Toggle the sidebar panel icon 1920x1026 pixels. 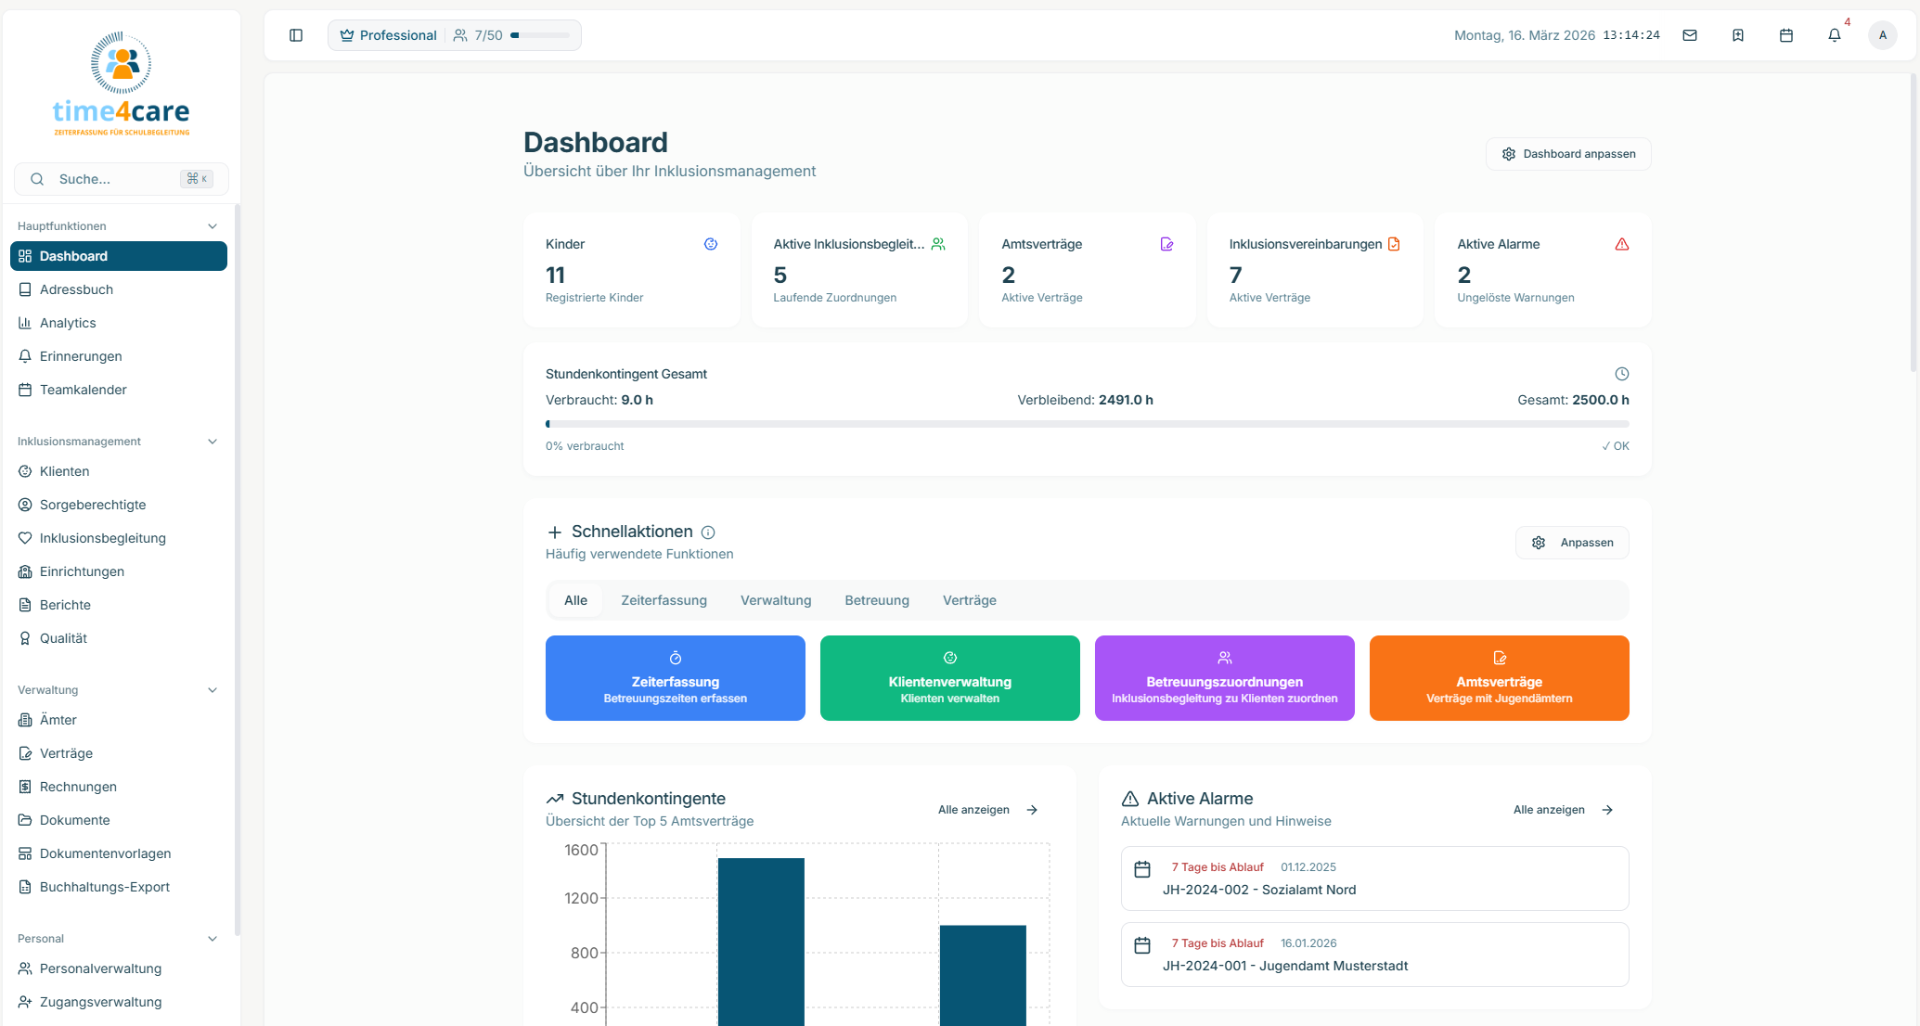click(296, 35)
